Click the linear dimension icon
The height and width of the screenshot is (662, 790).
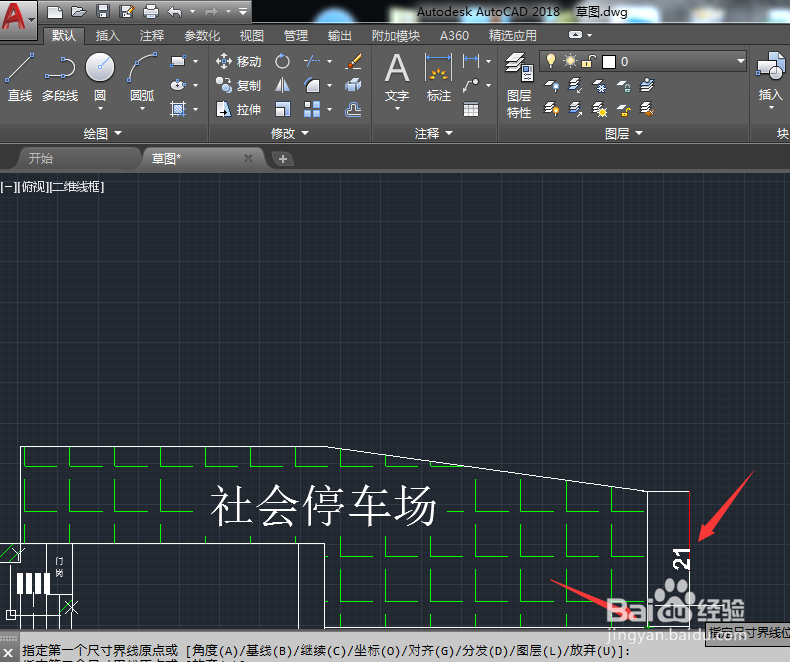(x=471, y=61)
